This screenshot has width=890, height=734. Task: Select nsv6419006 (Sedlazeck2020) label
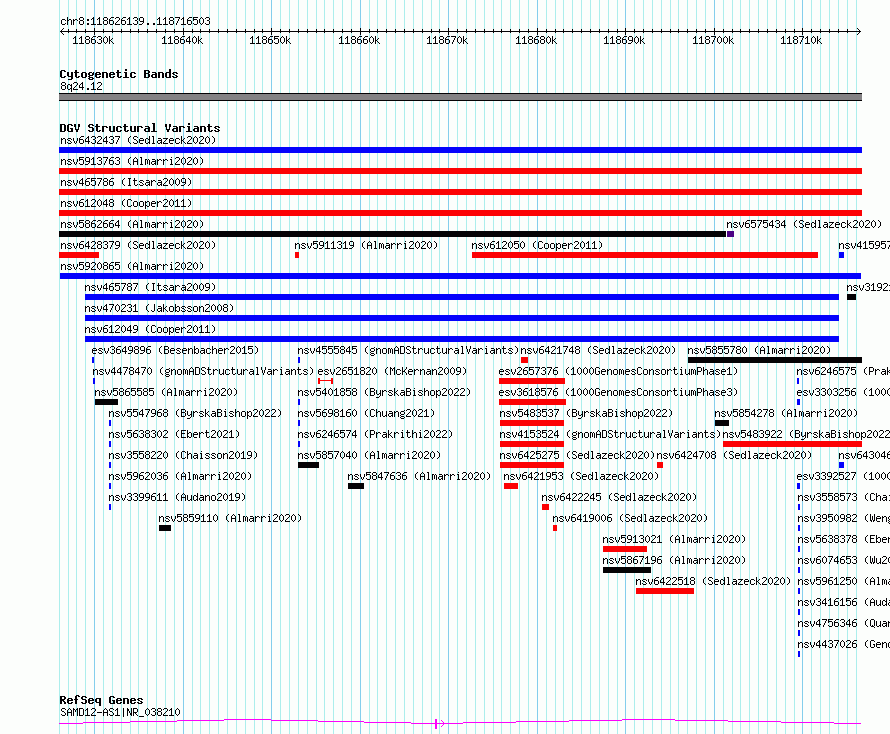click(x=630, y=518)
